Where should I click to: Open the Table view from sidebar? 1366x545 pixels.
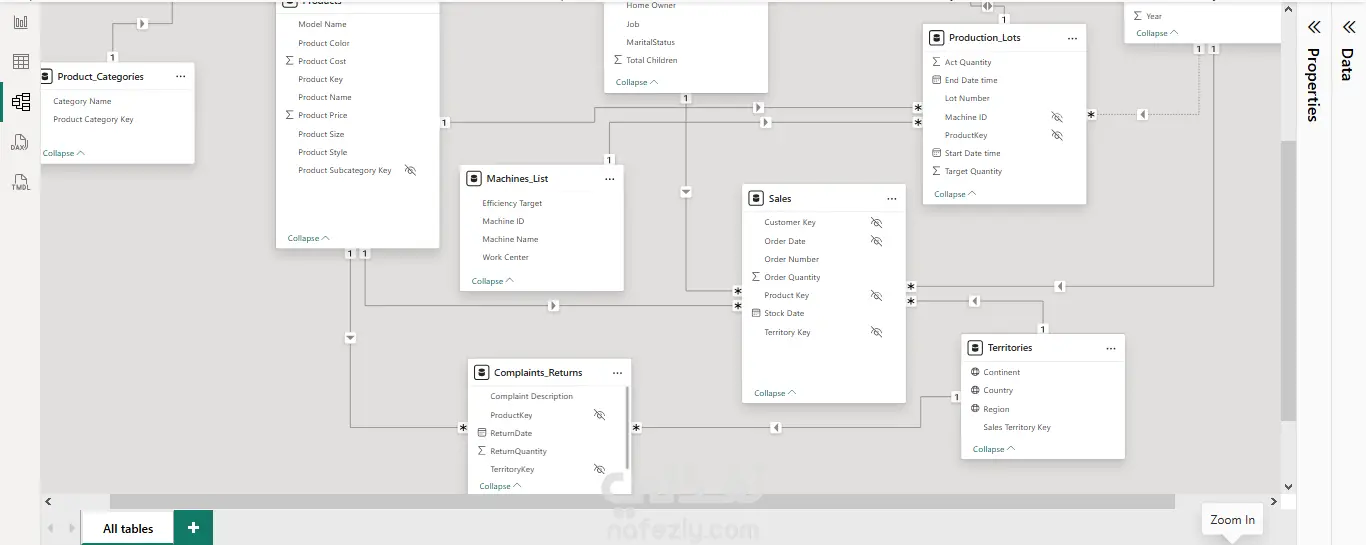point(20,62)
